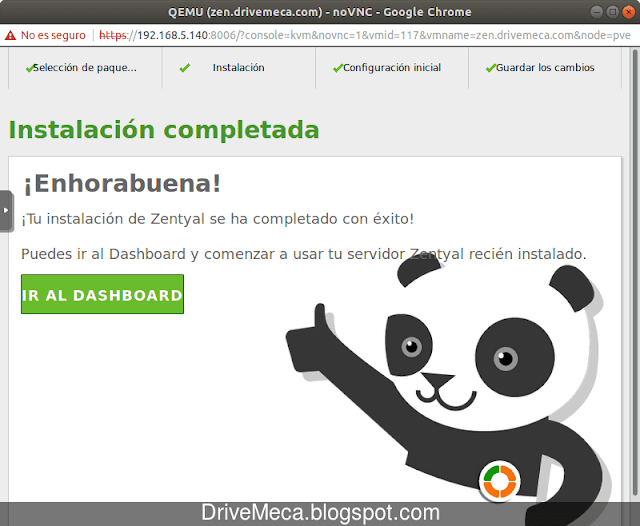This screenshot has width=640, height=526.
Task: Click the checkmark icon beside Selección de paque...
Action: (x=30, y=68)
